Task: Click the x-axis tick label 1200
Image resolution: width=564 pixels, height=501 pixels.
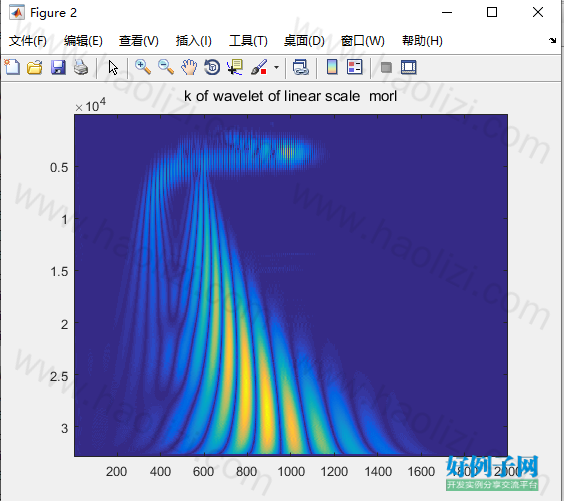Action: tap(334, 471)
